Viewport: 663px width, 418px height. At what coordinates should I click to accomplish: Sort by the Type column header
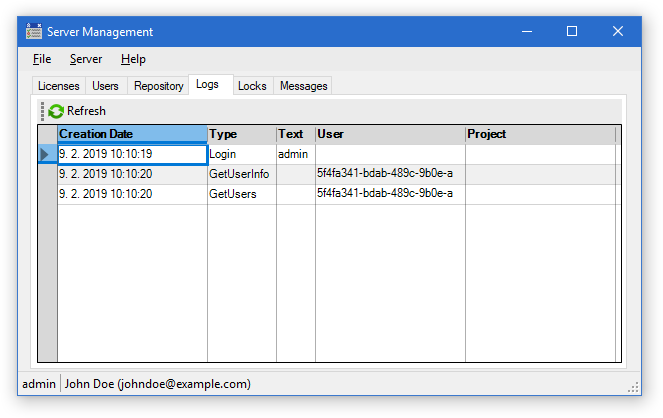242,134
